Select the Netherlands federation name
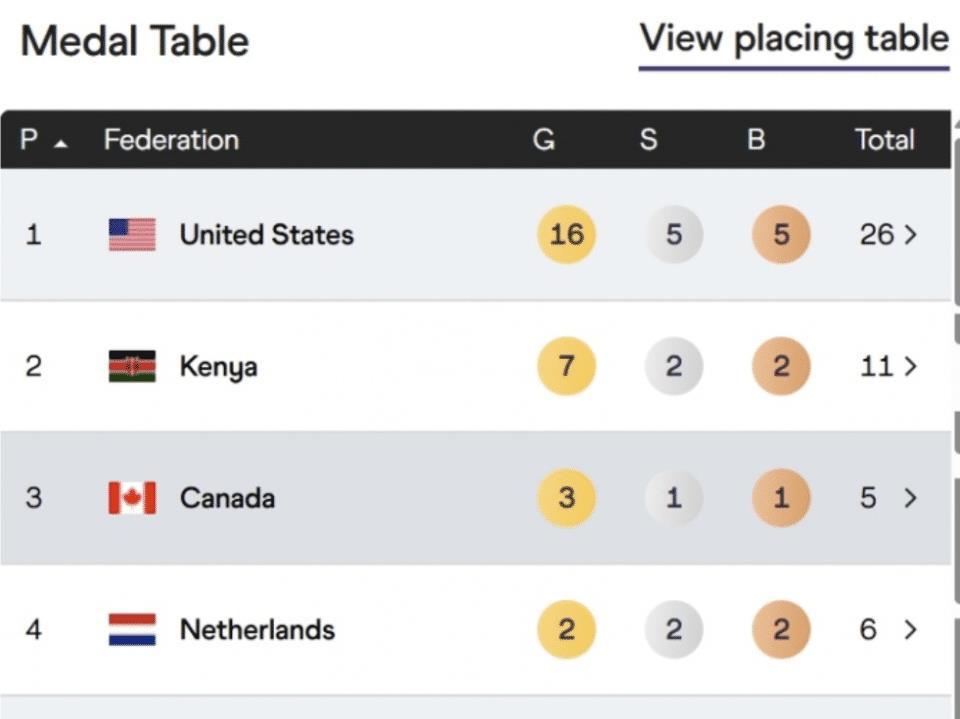Image resolution: width=960 pixels, height=719 pixels. click(x=257, y=630)
